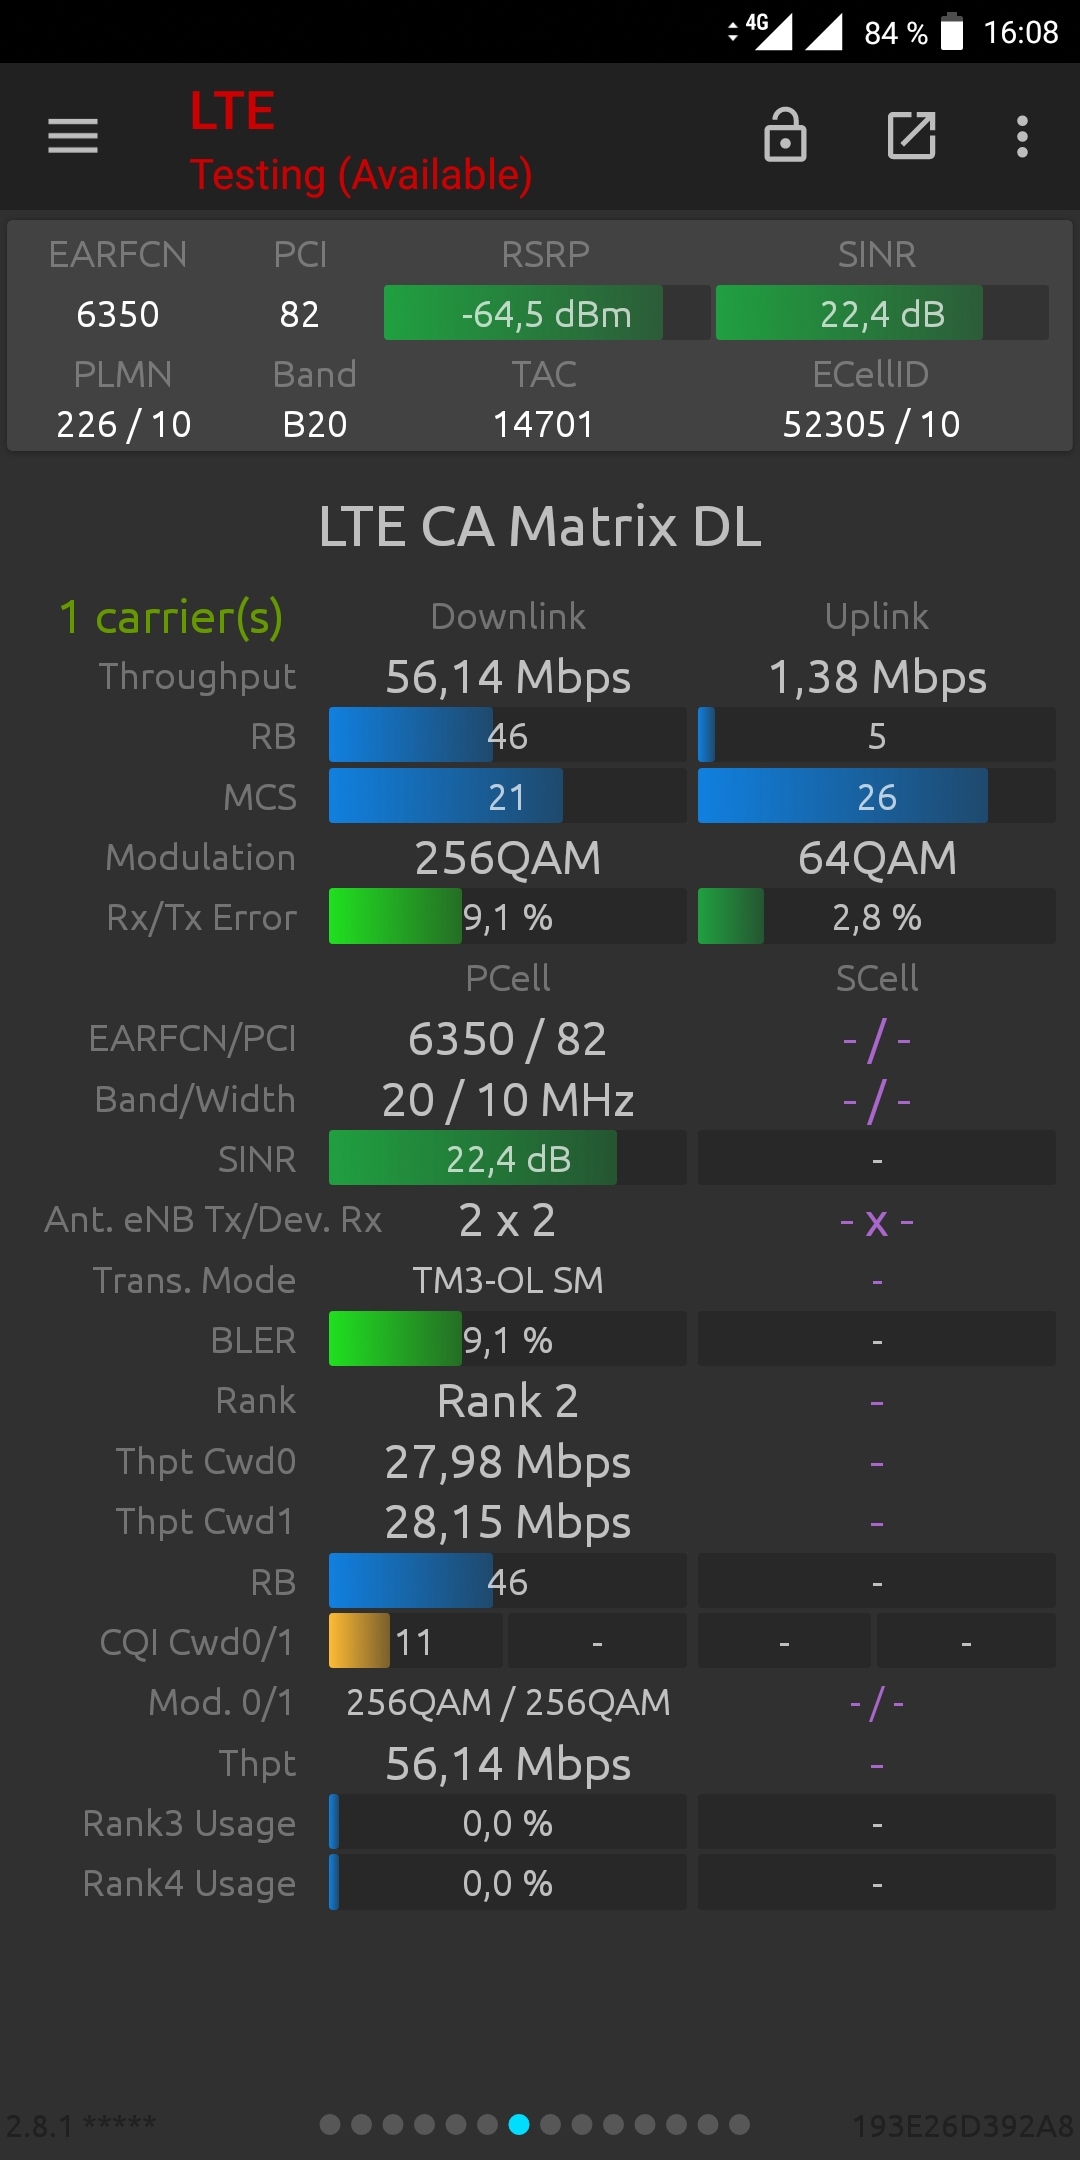Open the hamburger navigation menu
This screenshot has width=1080, height=2160.
point(73,136)
